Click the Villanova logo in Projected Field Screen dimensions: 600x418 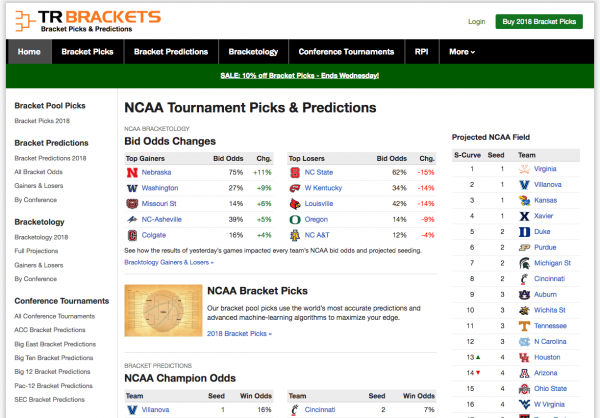524,185
